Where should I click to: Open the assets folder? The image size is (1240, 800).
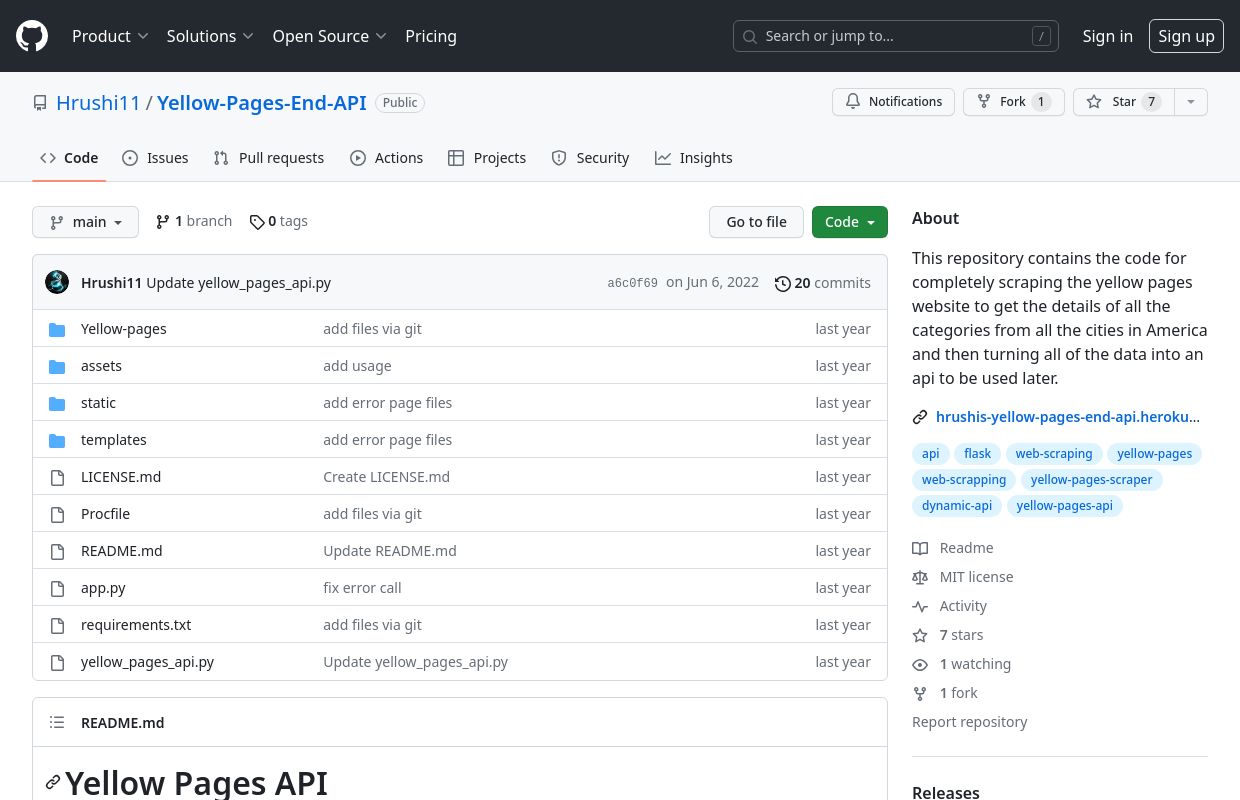click(101, 366)
